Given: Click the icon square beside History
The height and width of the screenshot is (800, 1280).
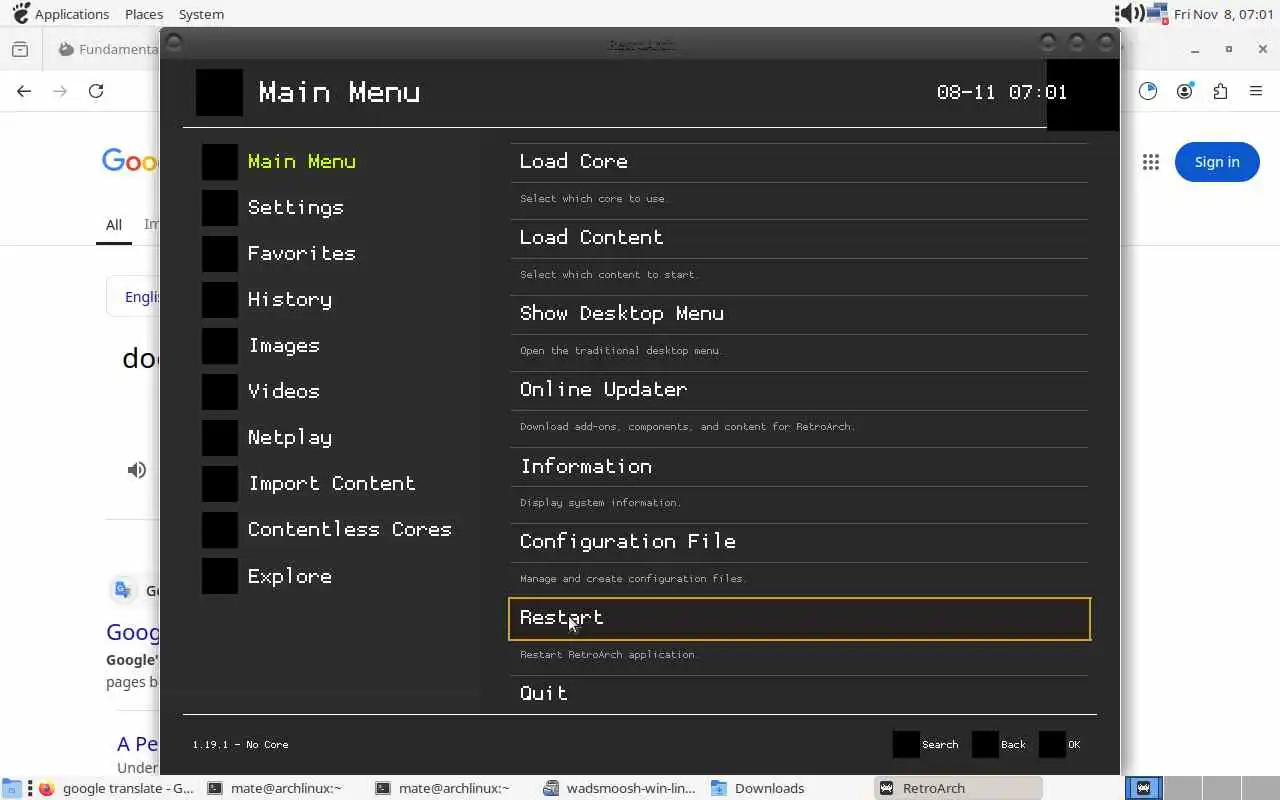Looking at the screenshot, I should 220,300.
